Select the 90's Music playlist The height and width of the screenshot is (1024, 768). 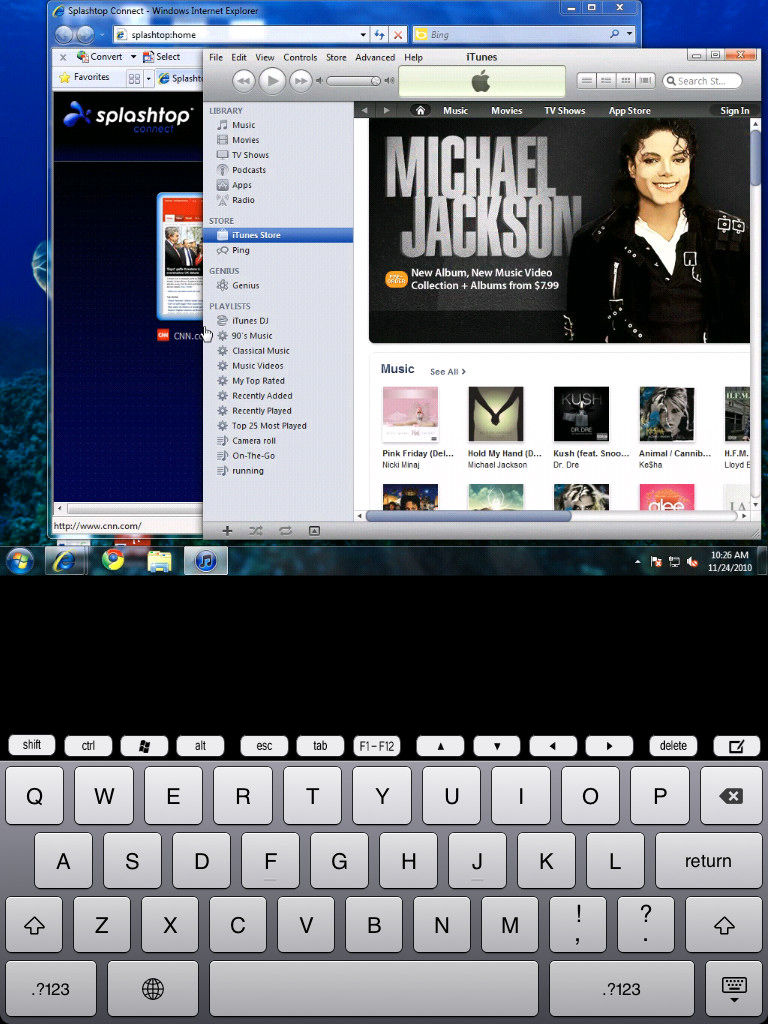251,336
